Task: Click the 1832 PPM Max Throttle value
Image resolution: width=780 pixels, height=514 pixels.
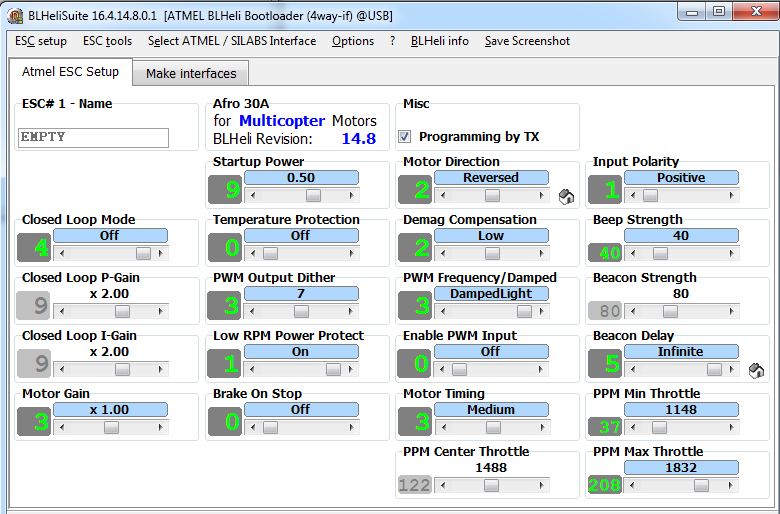Action: click(x=681, y=468)
